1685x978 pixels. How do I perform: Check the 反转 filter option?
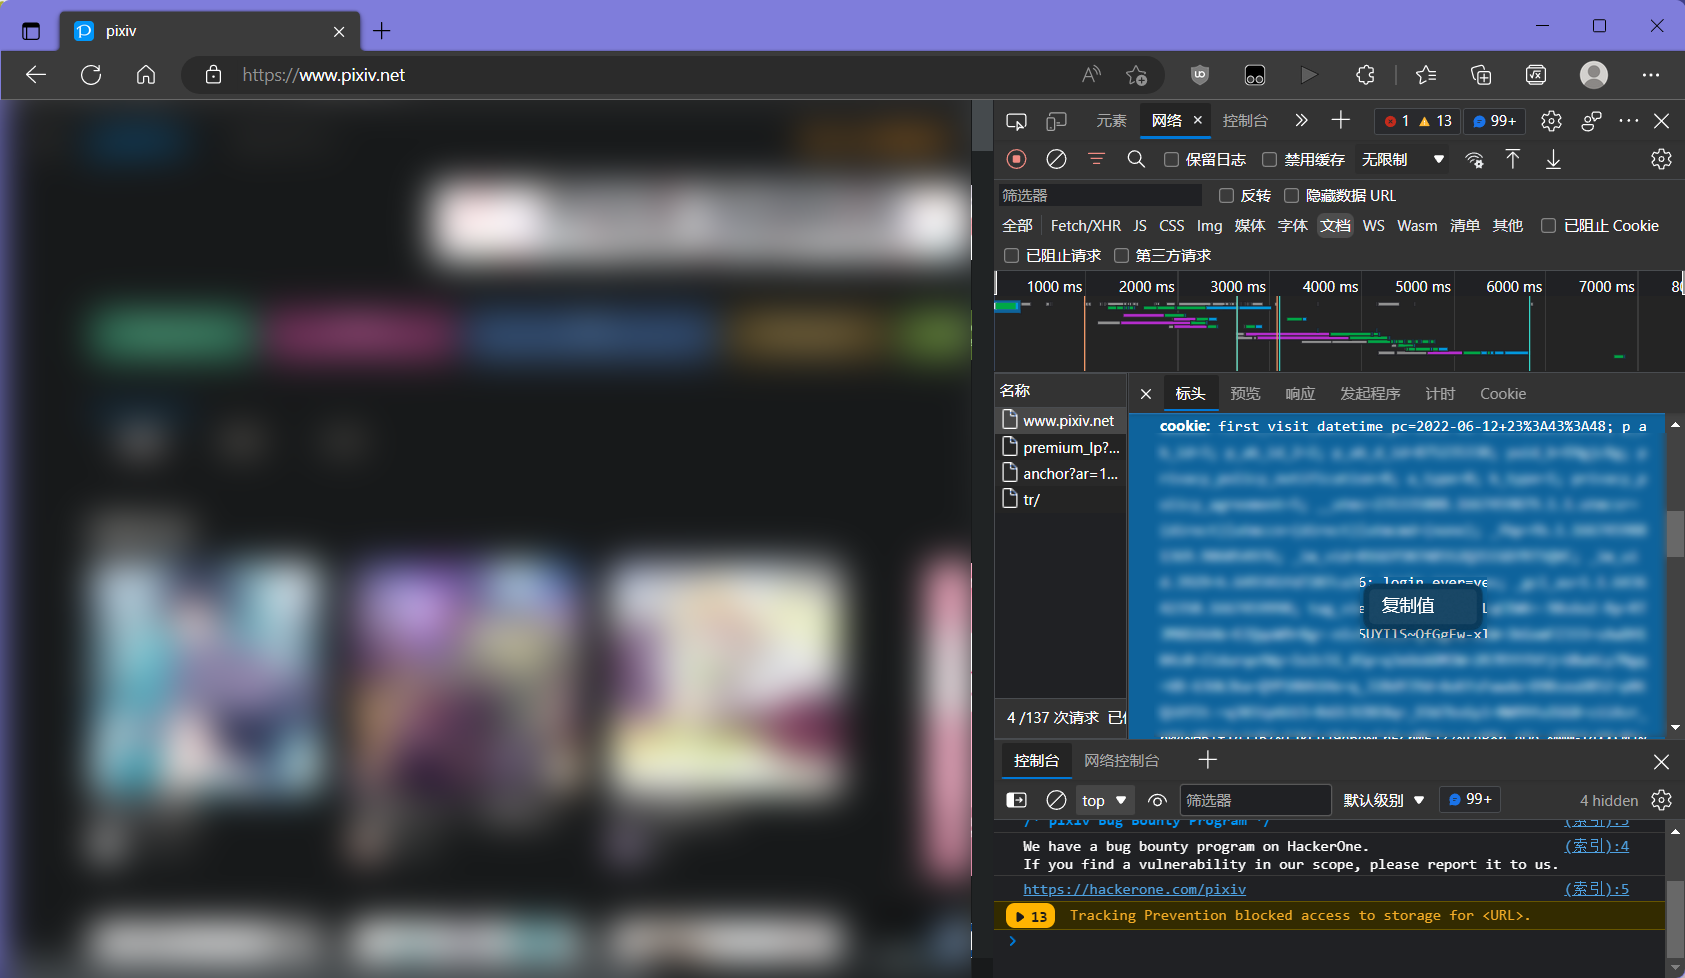[1227, 196]
